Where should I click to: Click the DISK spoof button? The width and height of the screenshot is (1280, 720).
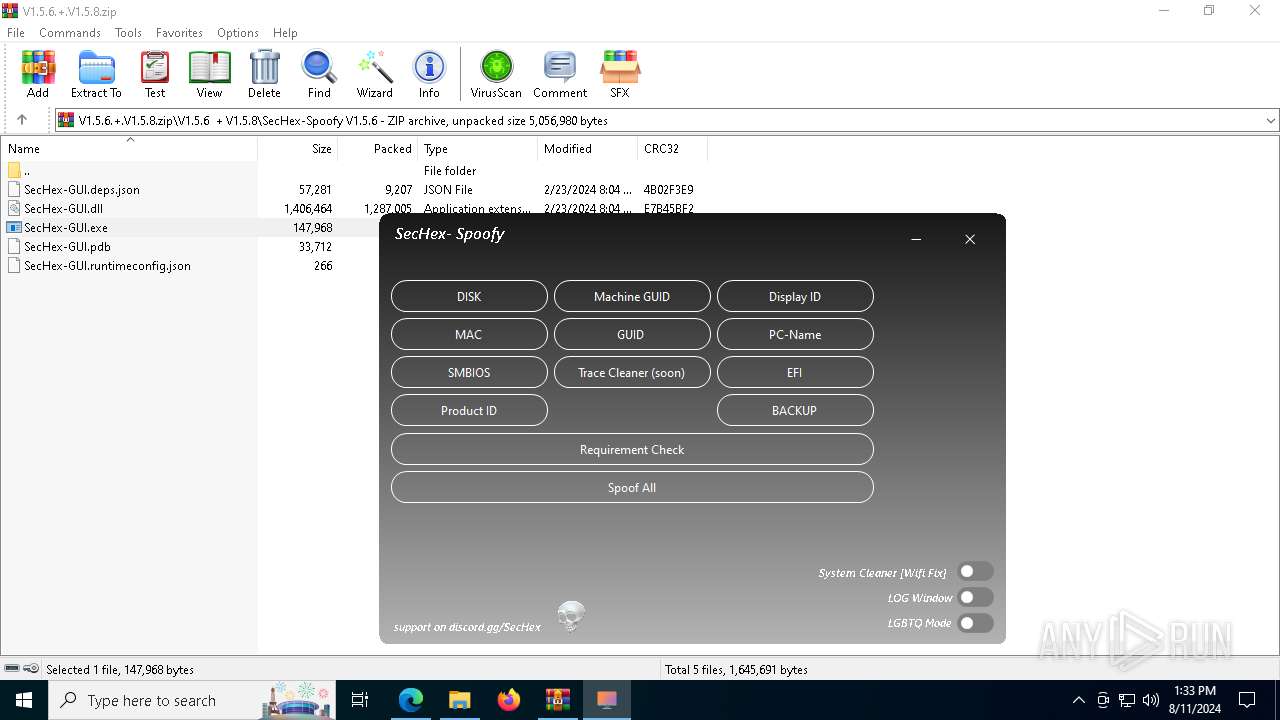click(469, 296)
